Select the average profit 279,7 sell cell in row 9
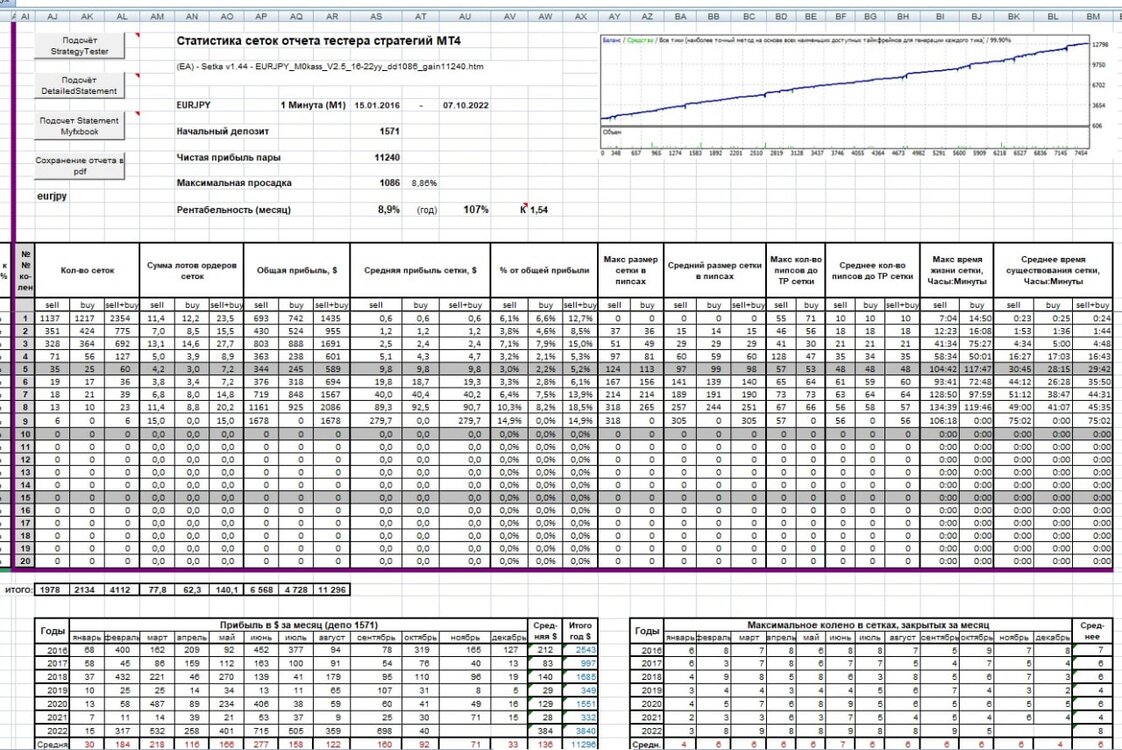Image resolution: width=1122 pixels, height=750 pixels. coord(376,421)
